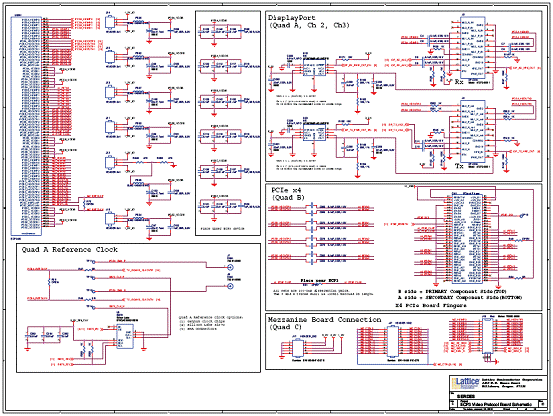
Task: Select the small Mezzanine power connector symbol
Action: (x=297, y=347)
